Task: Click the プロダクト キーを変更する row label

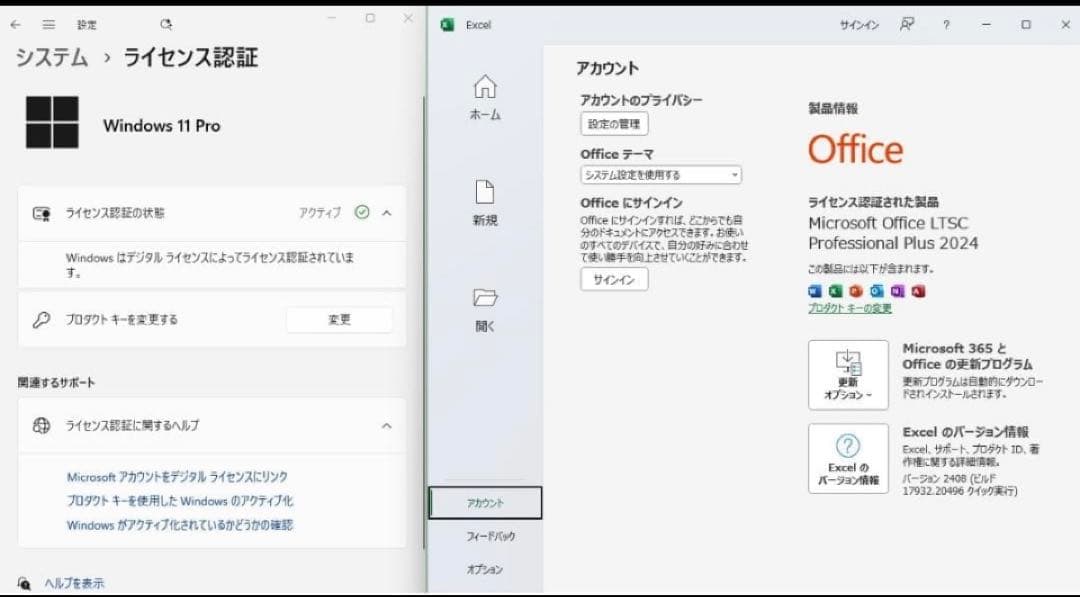Action: [121, 320]
